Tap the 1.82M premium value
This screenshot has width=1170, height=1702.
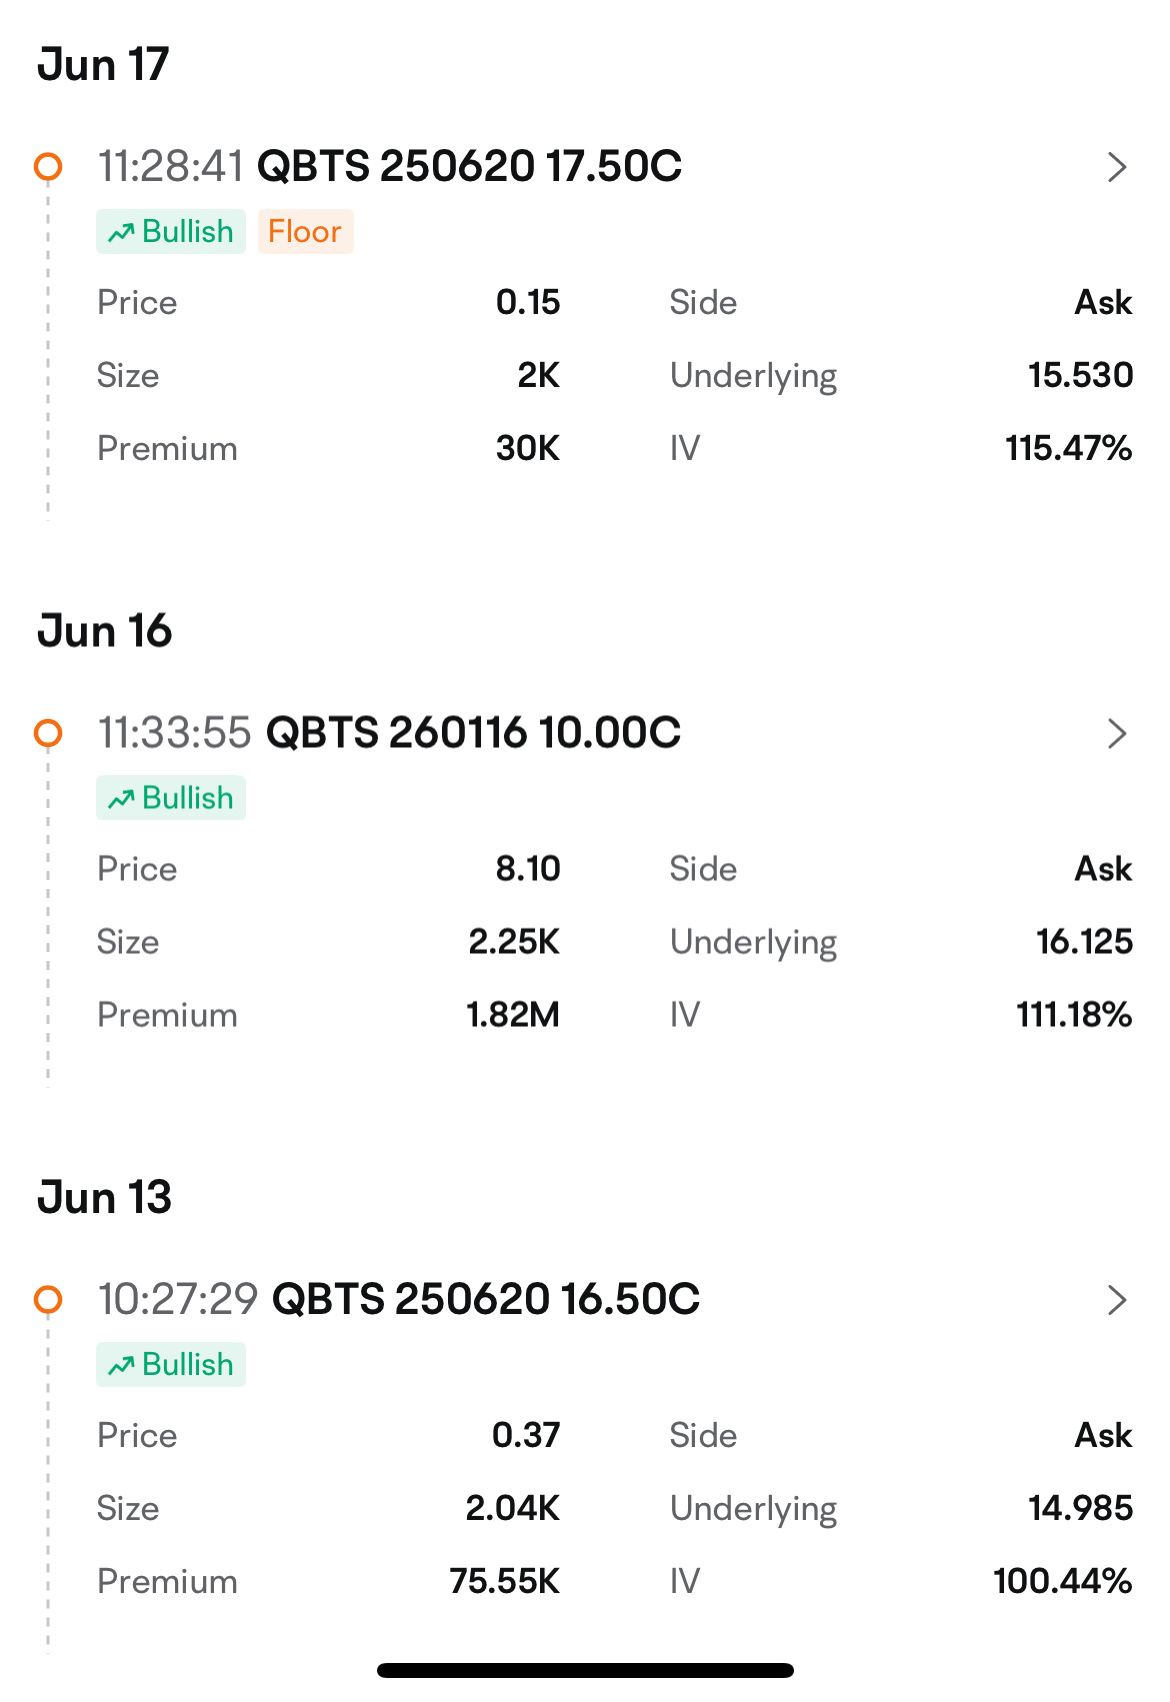513,1015
